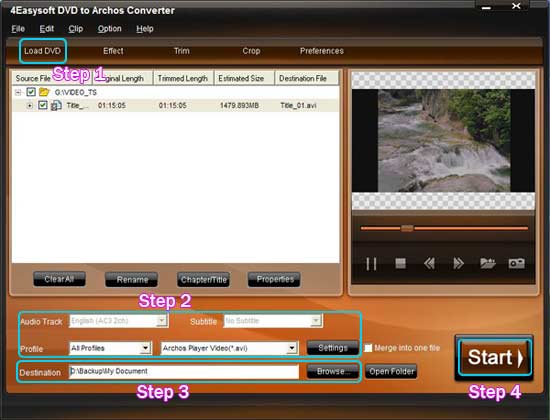Image resolution: width=550 pixels, height=420 pixels.
Task: Open the Edit menu
Action: [x=47, y=29]
